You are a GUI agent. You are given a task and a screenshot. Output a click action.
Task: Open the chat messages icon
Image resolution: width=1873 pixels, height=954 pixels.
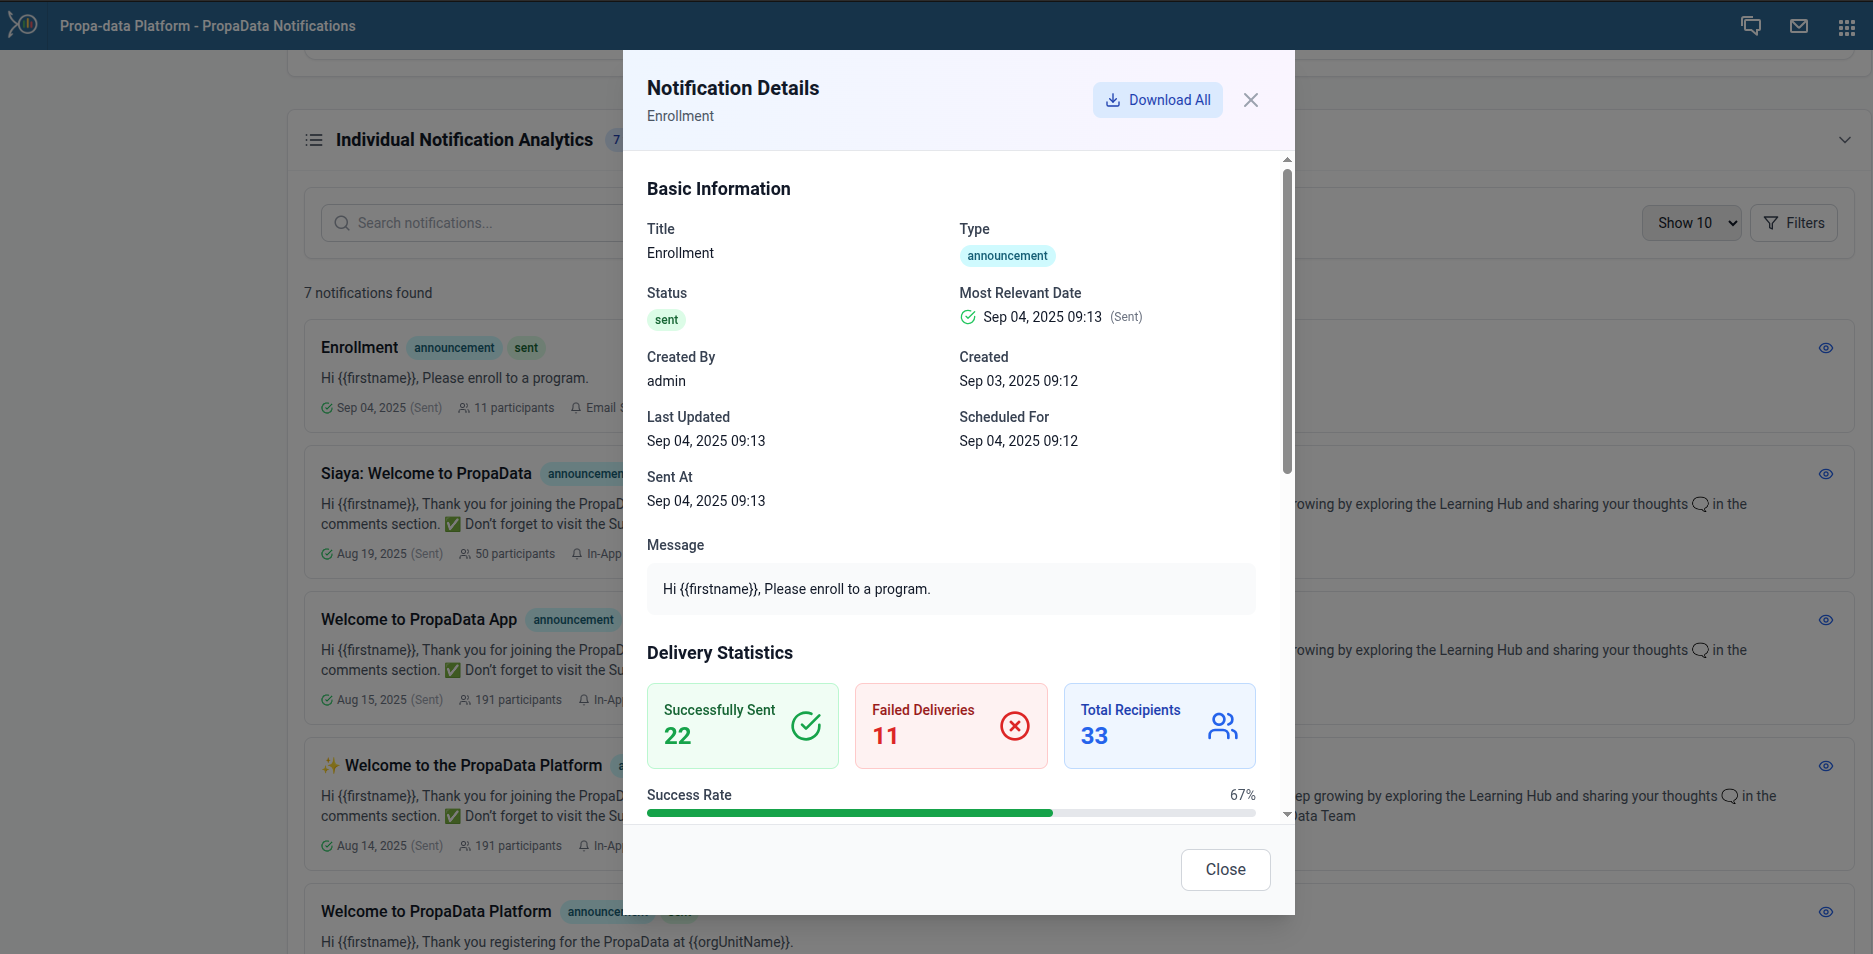1751,26
